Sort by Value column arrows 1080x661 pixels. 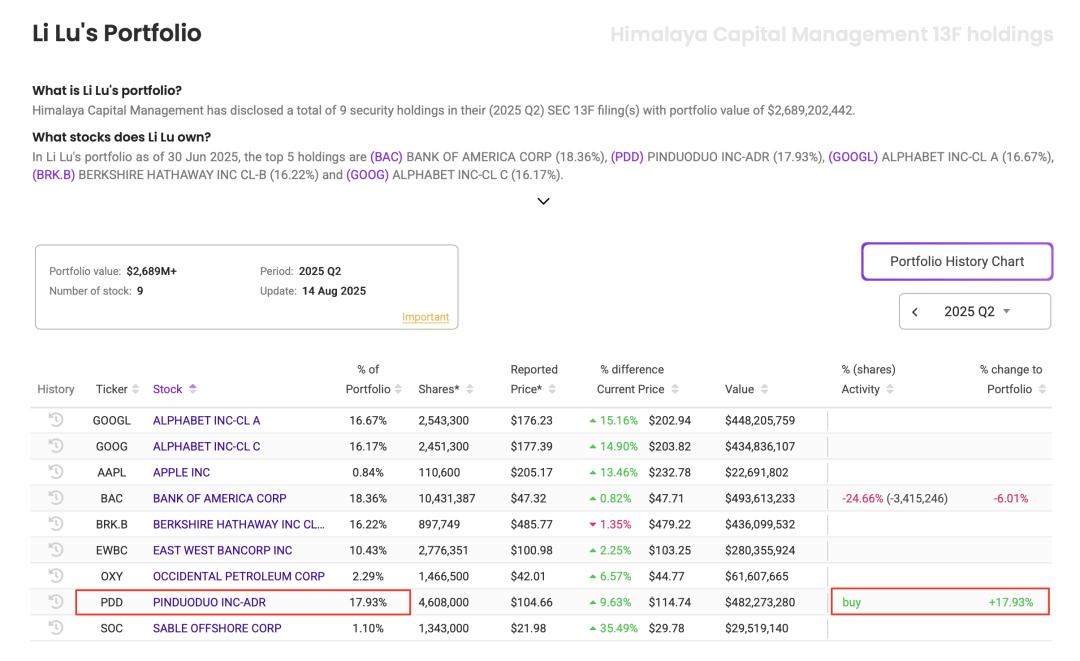point(765,389)
